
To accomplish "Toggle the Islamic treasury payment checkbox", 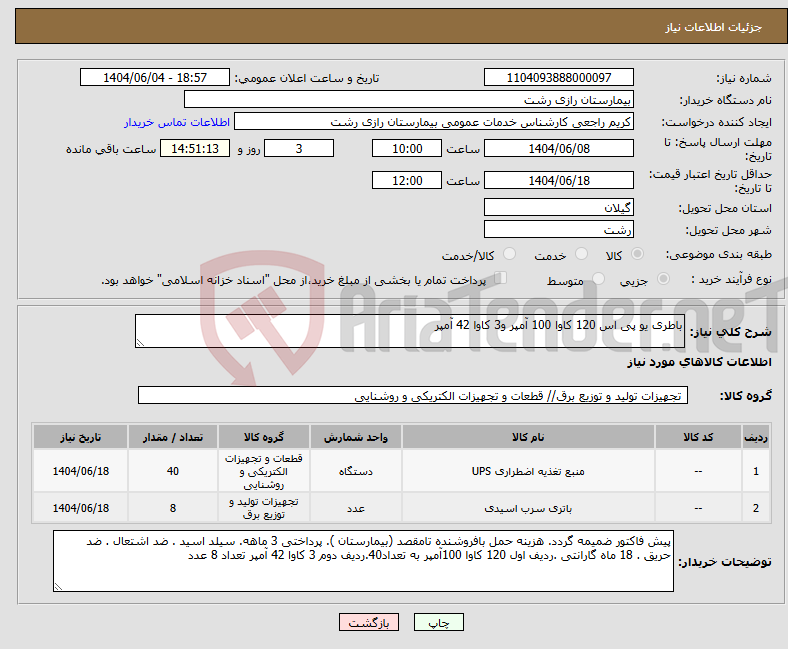I will point(501,277).
